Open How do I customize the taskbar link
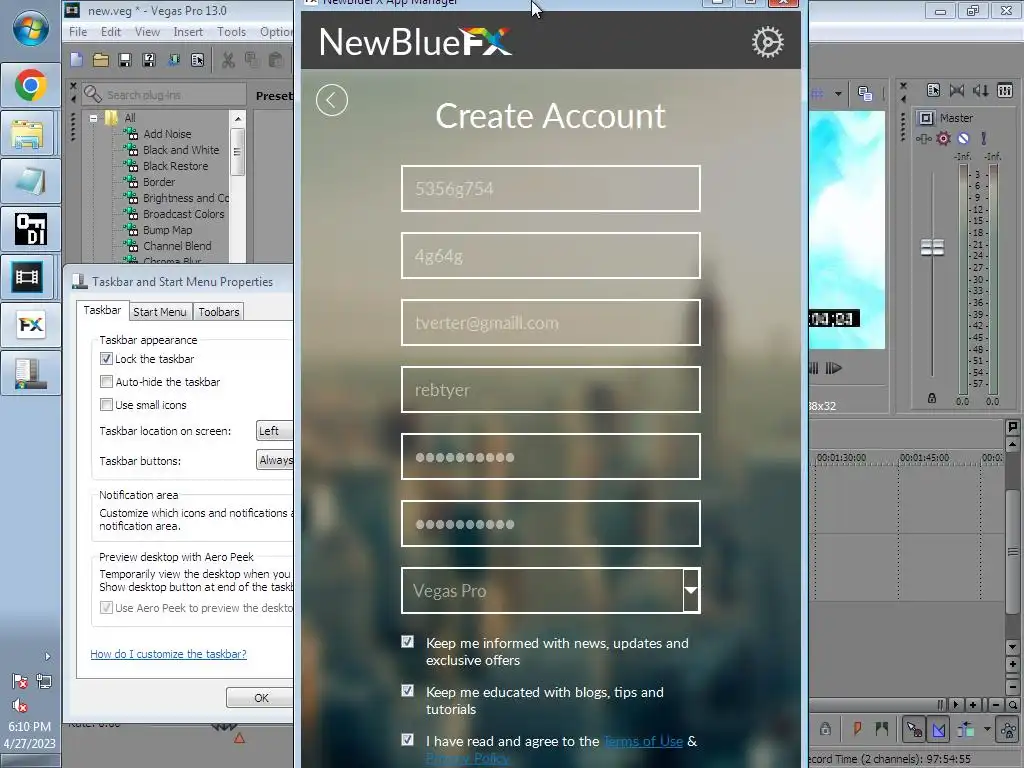The height and width of the screenshot is (768, 1024). (168, 654)
